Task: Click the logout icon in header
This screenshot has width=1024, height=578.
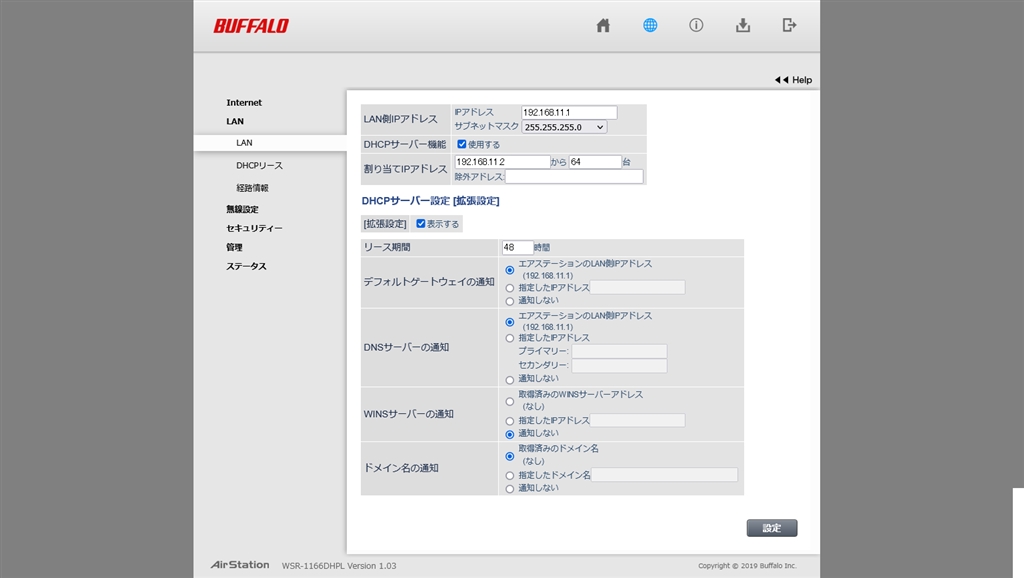Action: click(x=789, y=25)
